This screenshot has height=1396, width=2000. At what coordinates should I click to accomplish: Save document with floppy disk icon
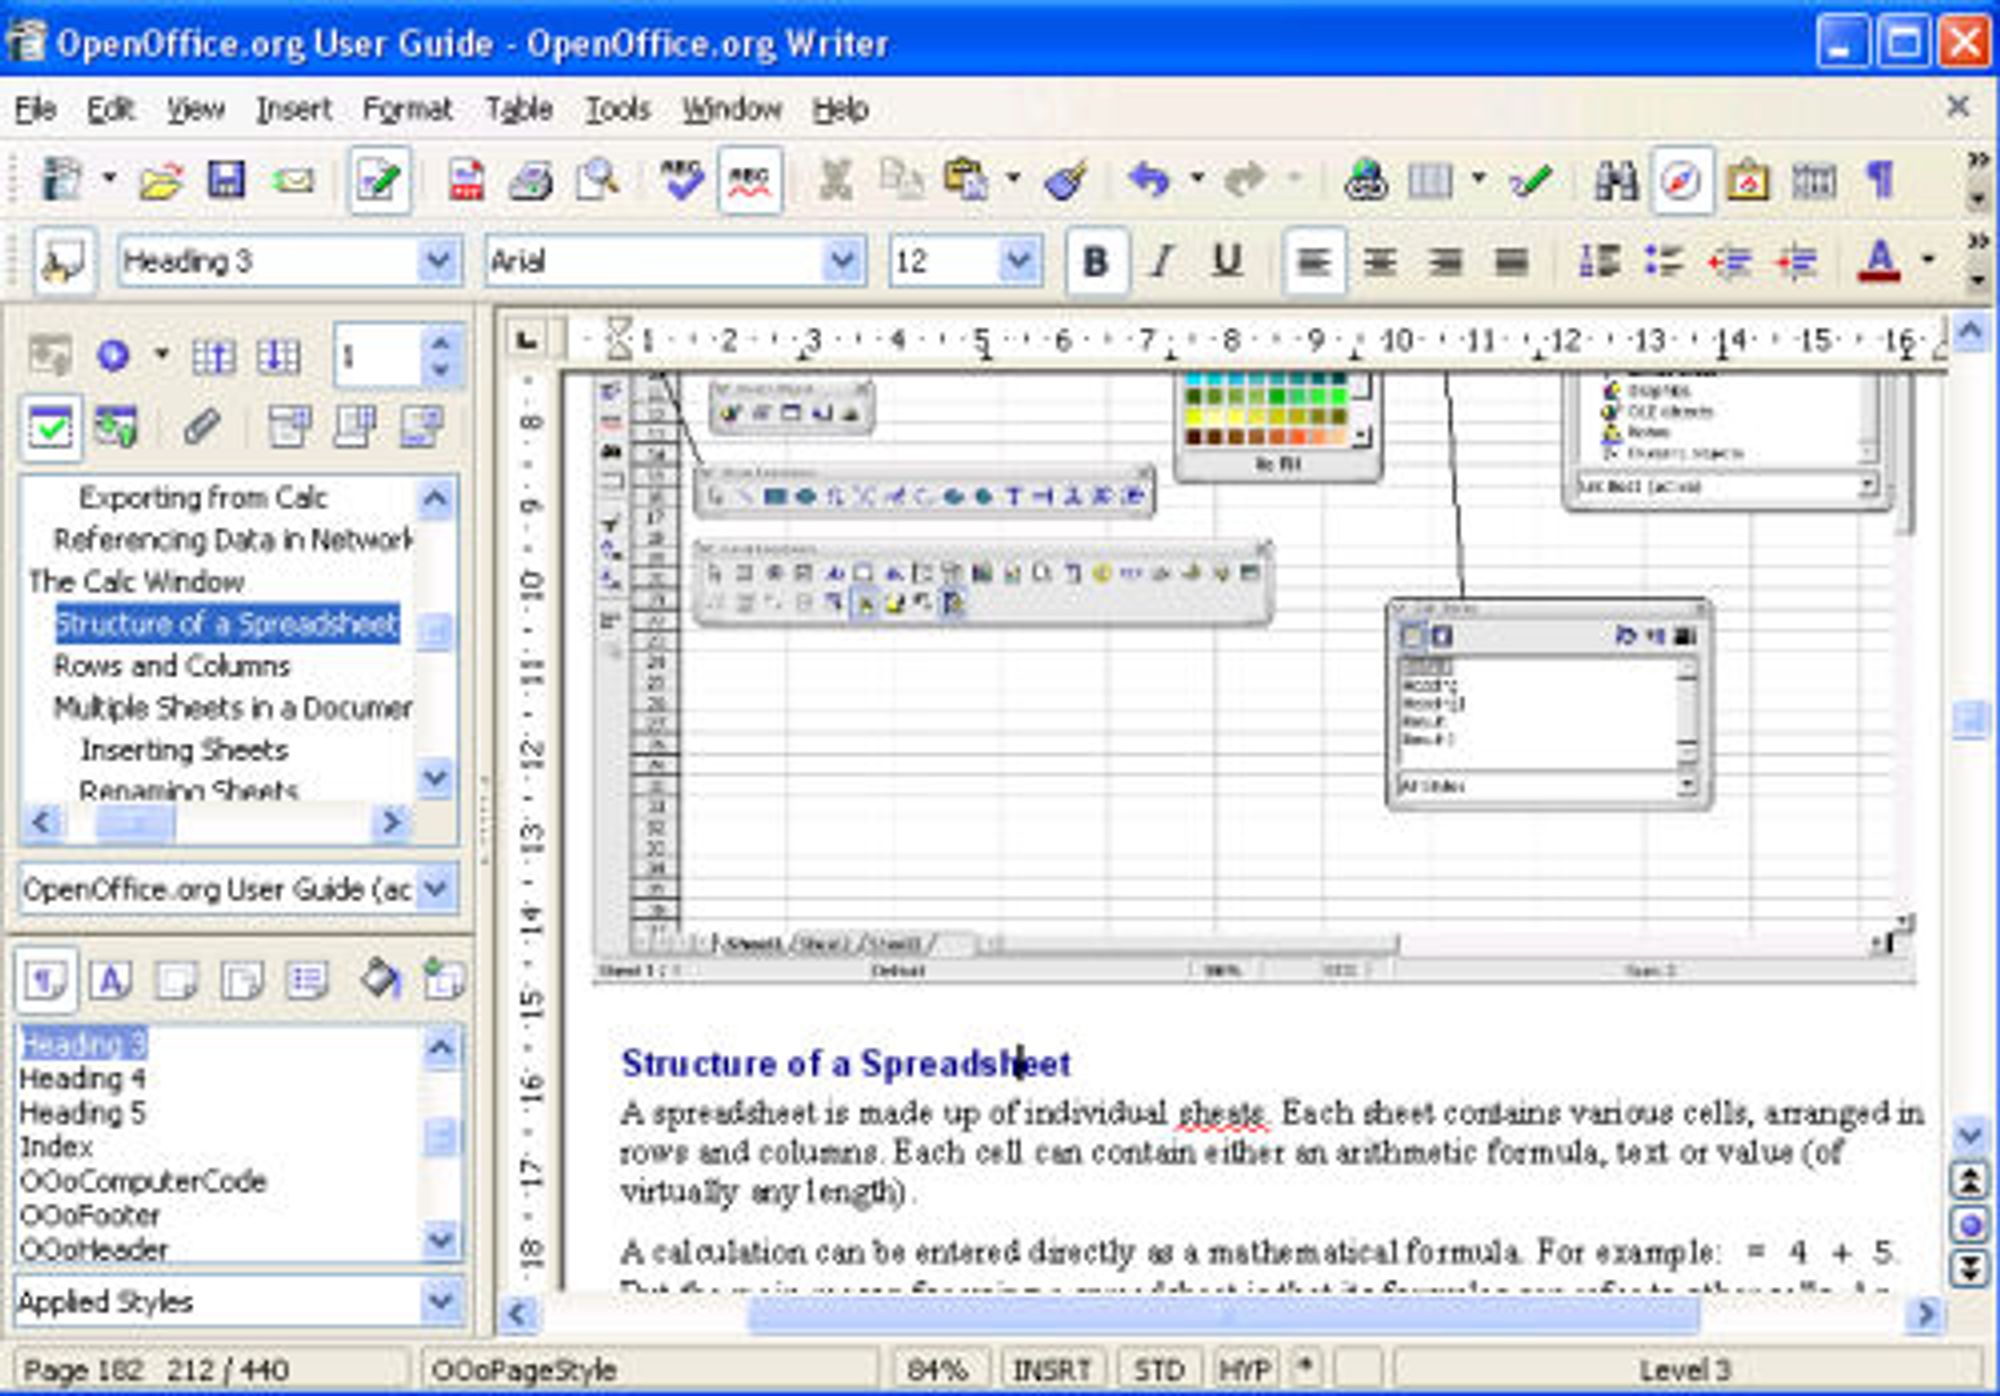pos(226,180)
